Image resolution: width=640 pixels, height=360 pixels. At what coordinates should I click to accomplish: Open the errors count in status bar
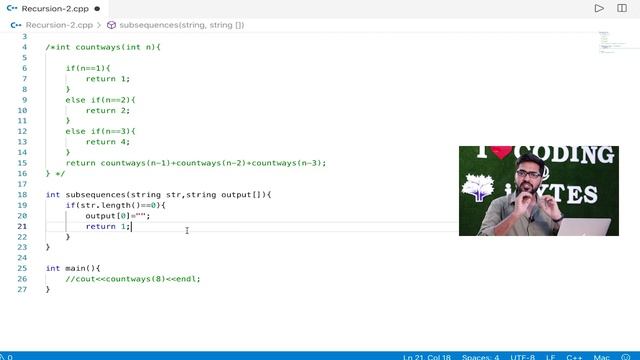coord(7,357)
